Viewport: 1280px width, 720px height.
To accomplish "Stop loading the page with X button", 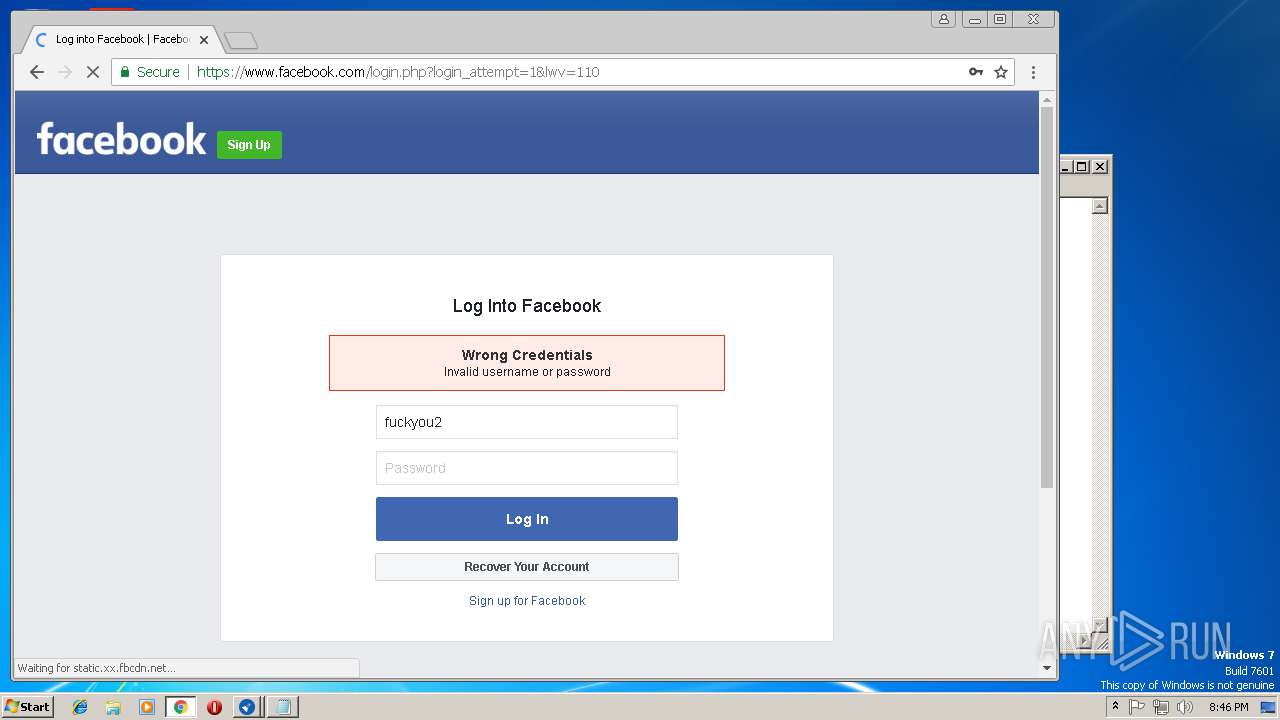I will coord(93,72).
